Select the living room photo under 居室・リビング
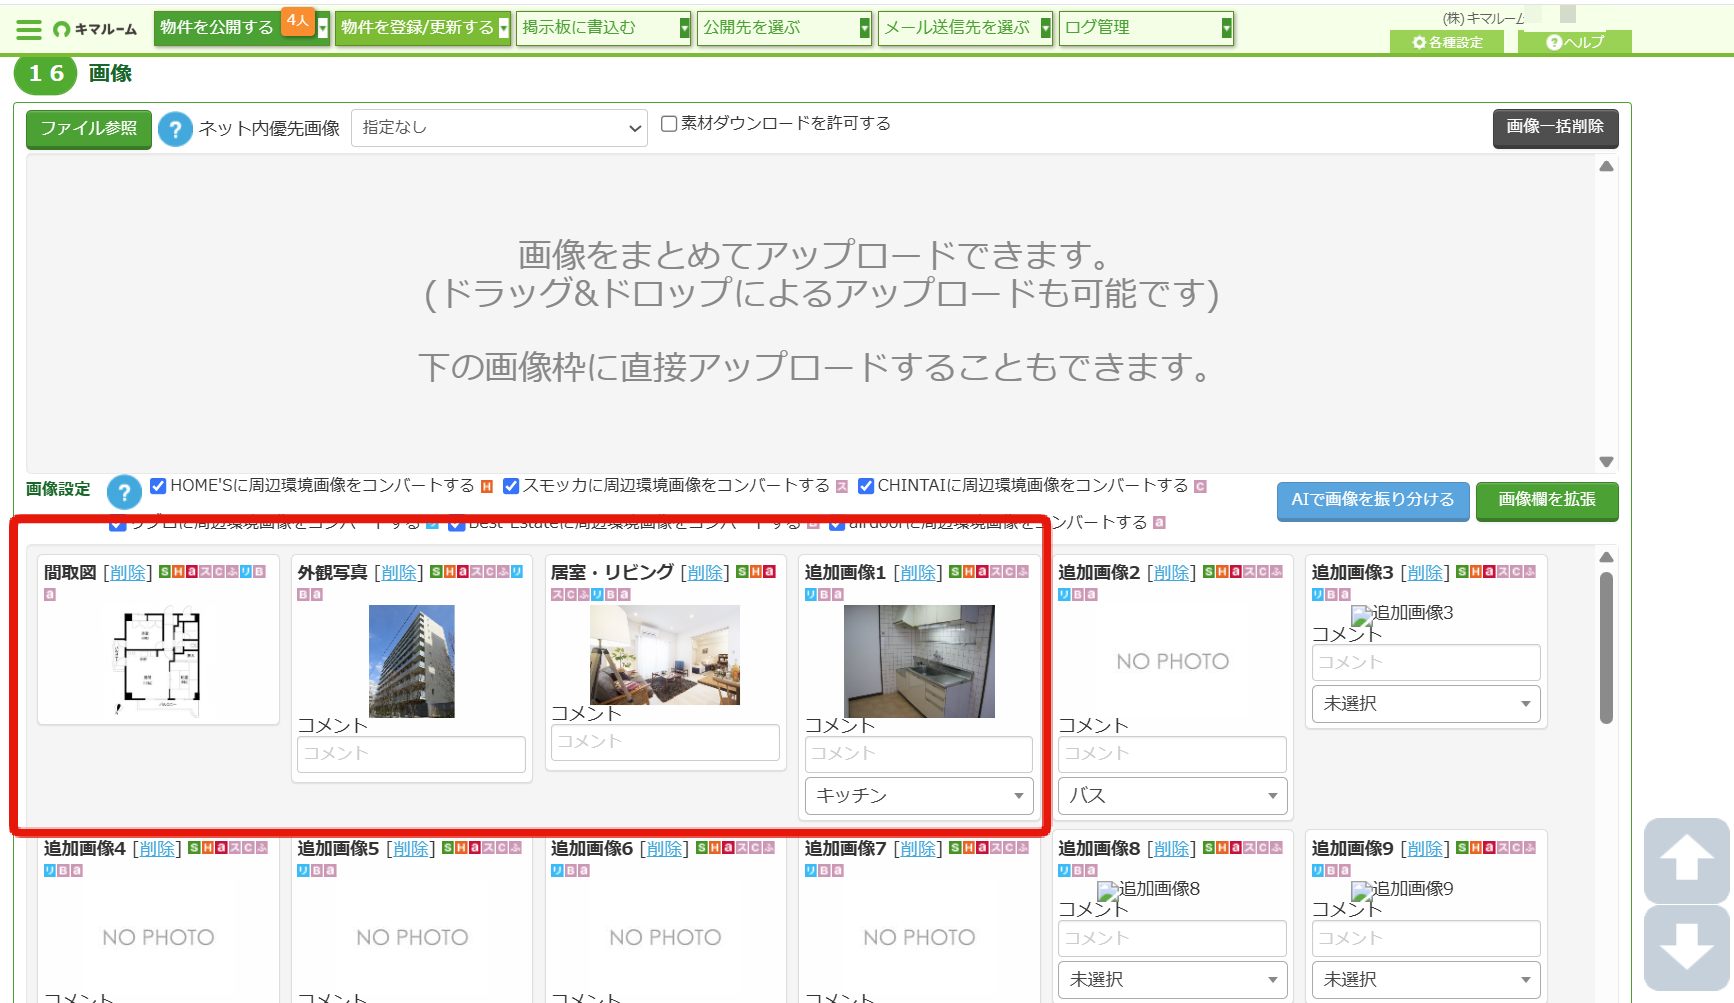Screen dimensions: 1734x1003 [665, 655]
